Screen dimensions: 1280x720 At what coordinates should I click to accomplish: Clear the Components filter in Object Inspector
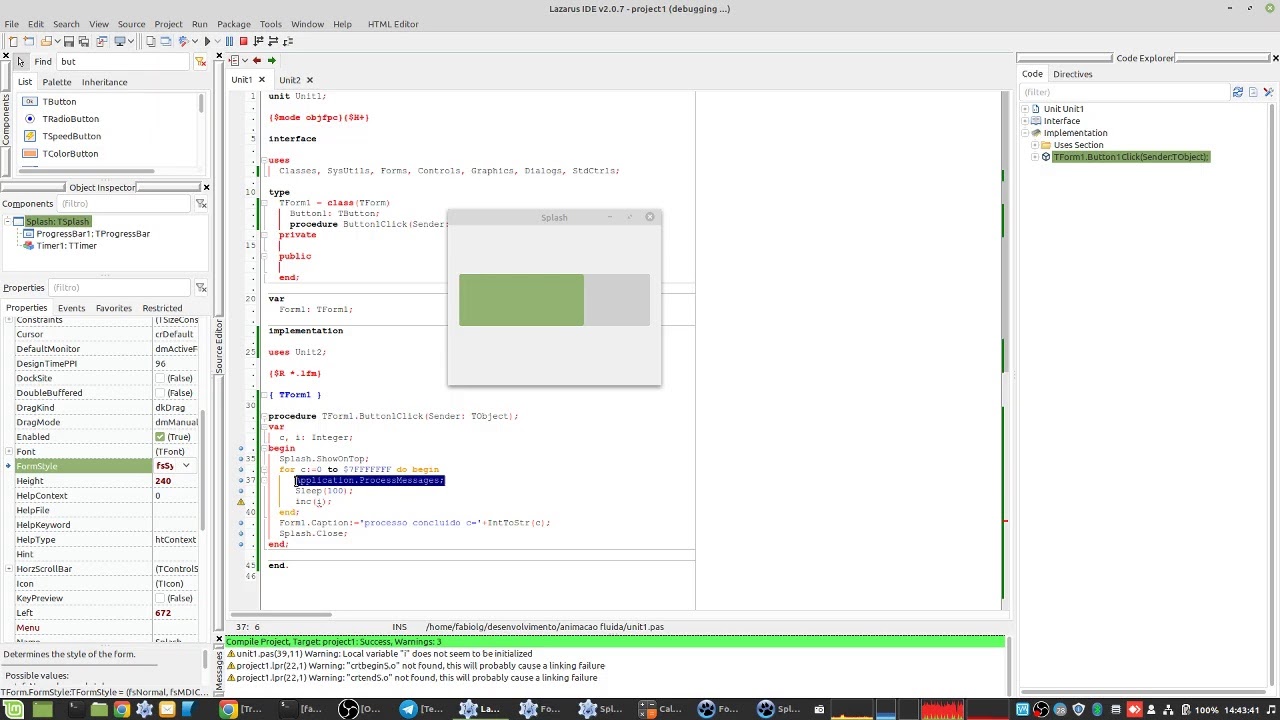201,204
